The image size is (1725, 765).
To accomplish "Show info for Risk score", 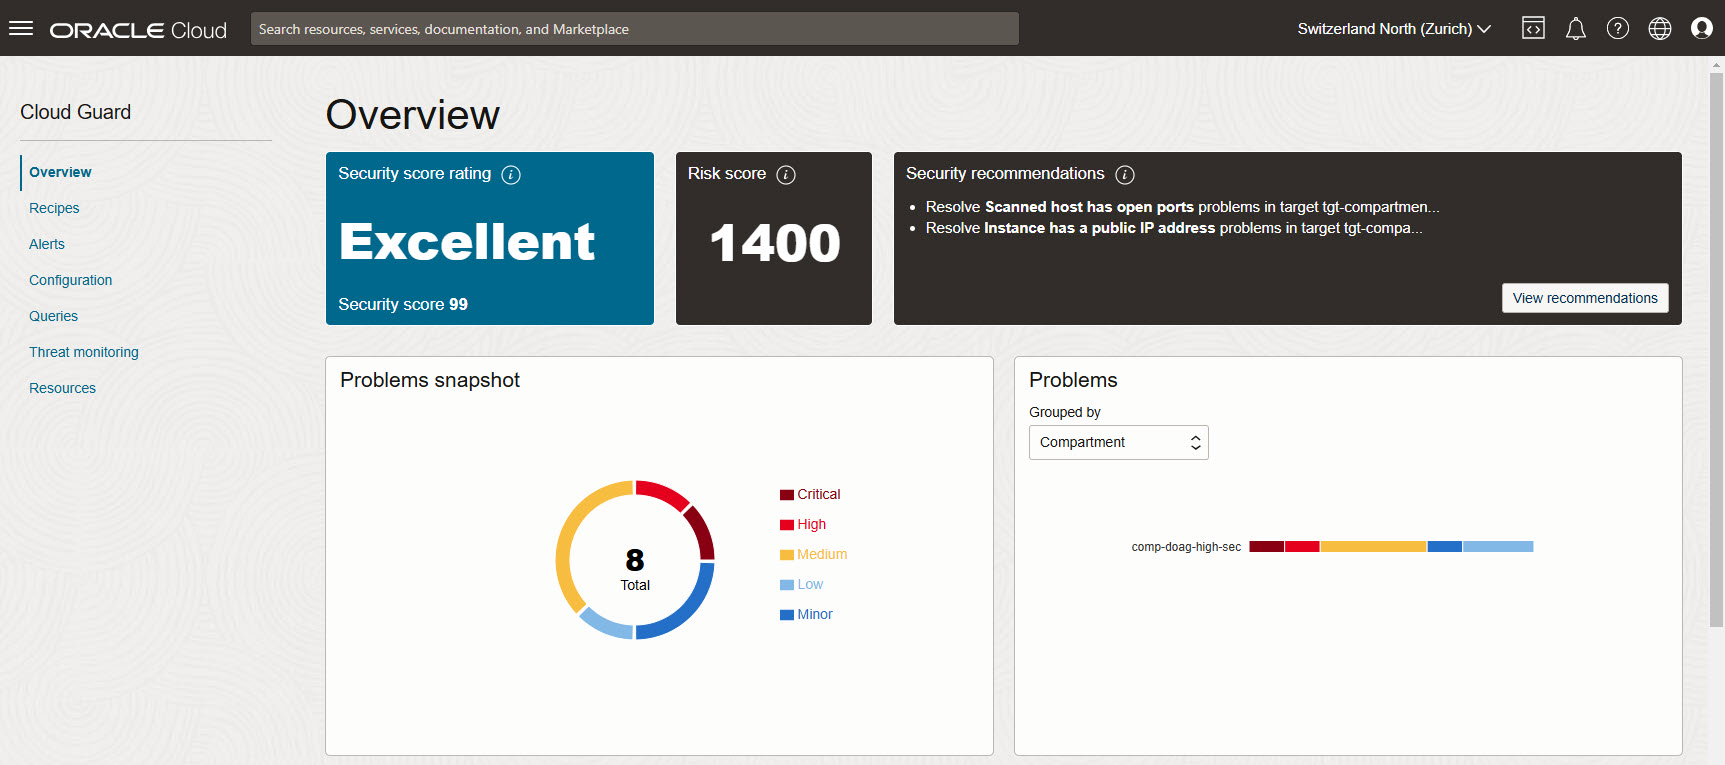I will pos(786,175).
